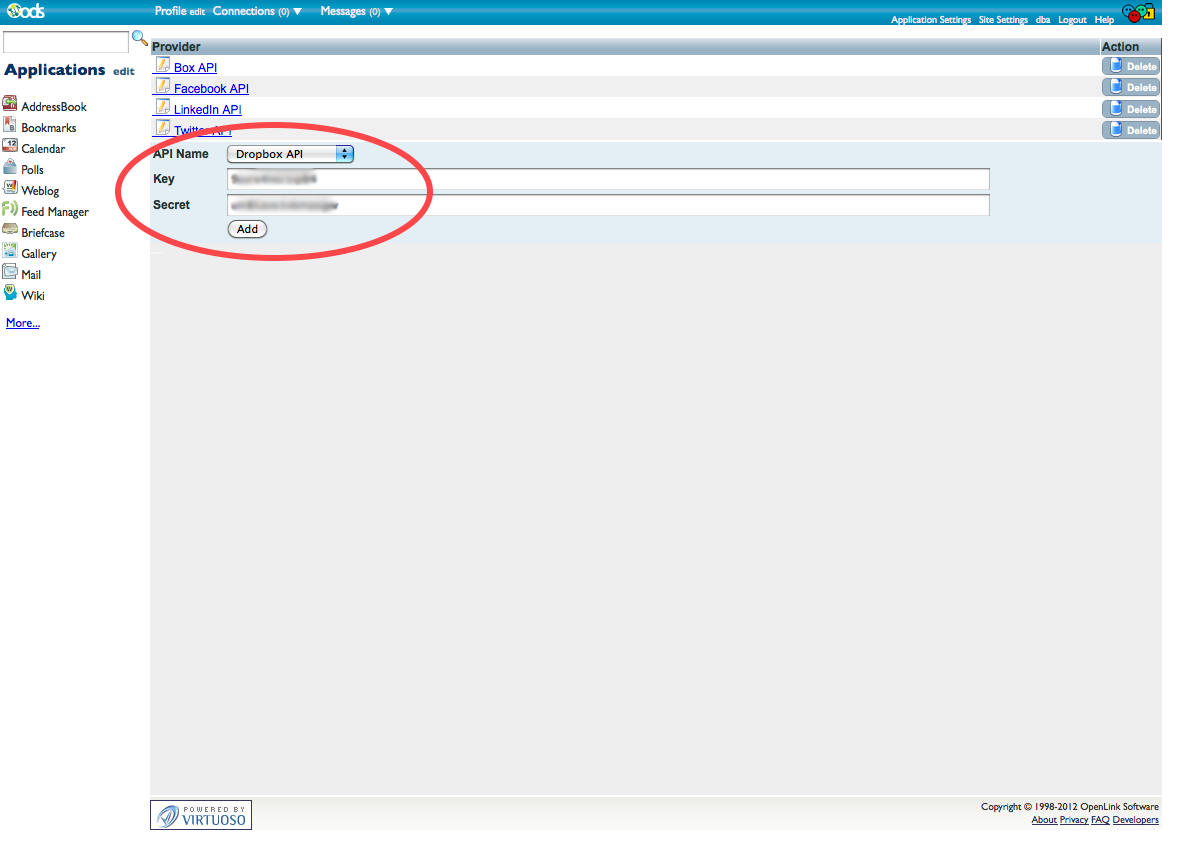
Task: Click the Powered by Virtuoso logo
Action: [201, 815]
